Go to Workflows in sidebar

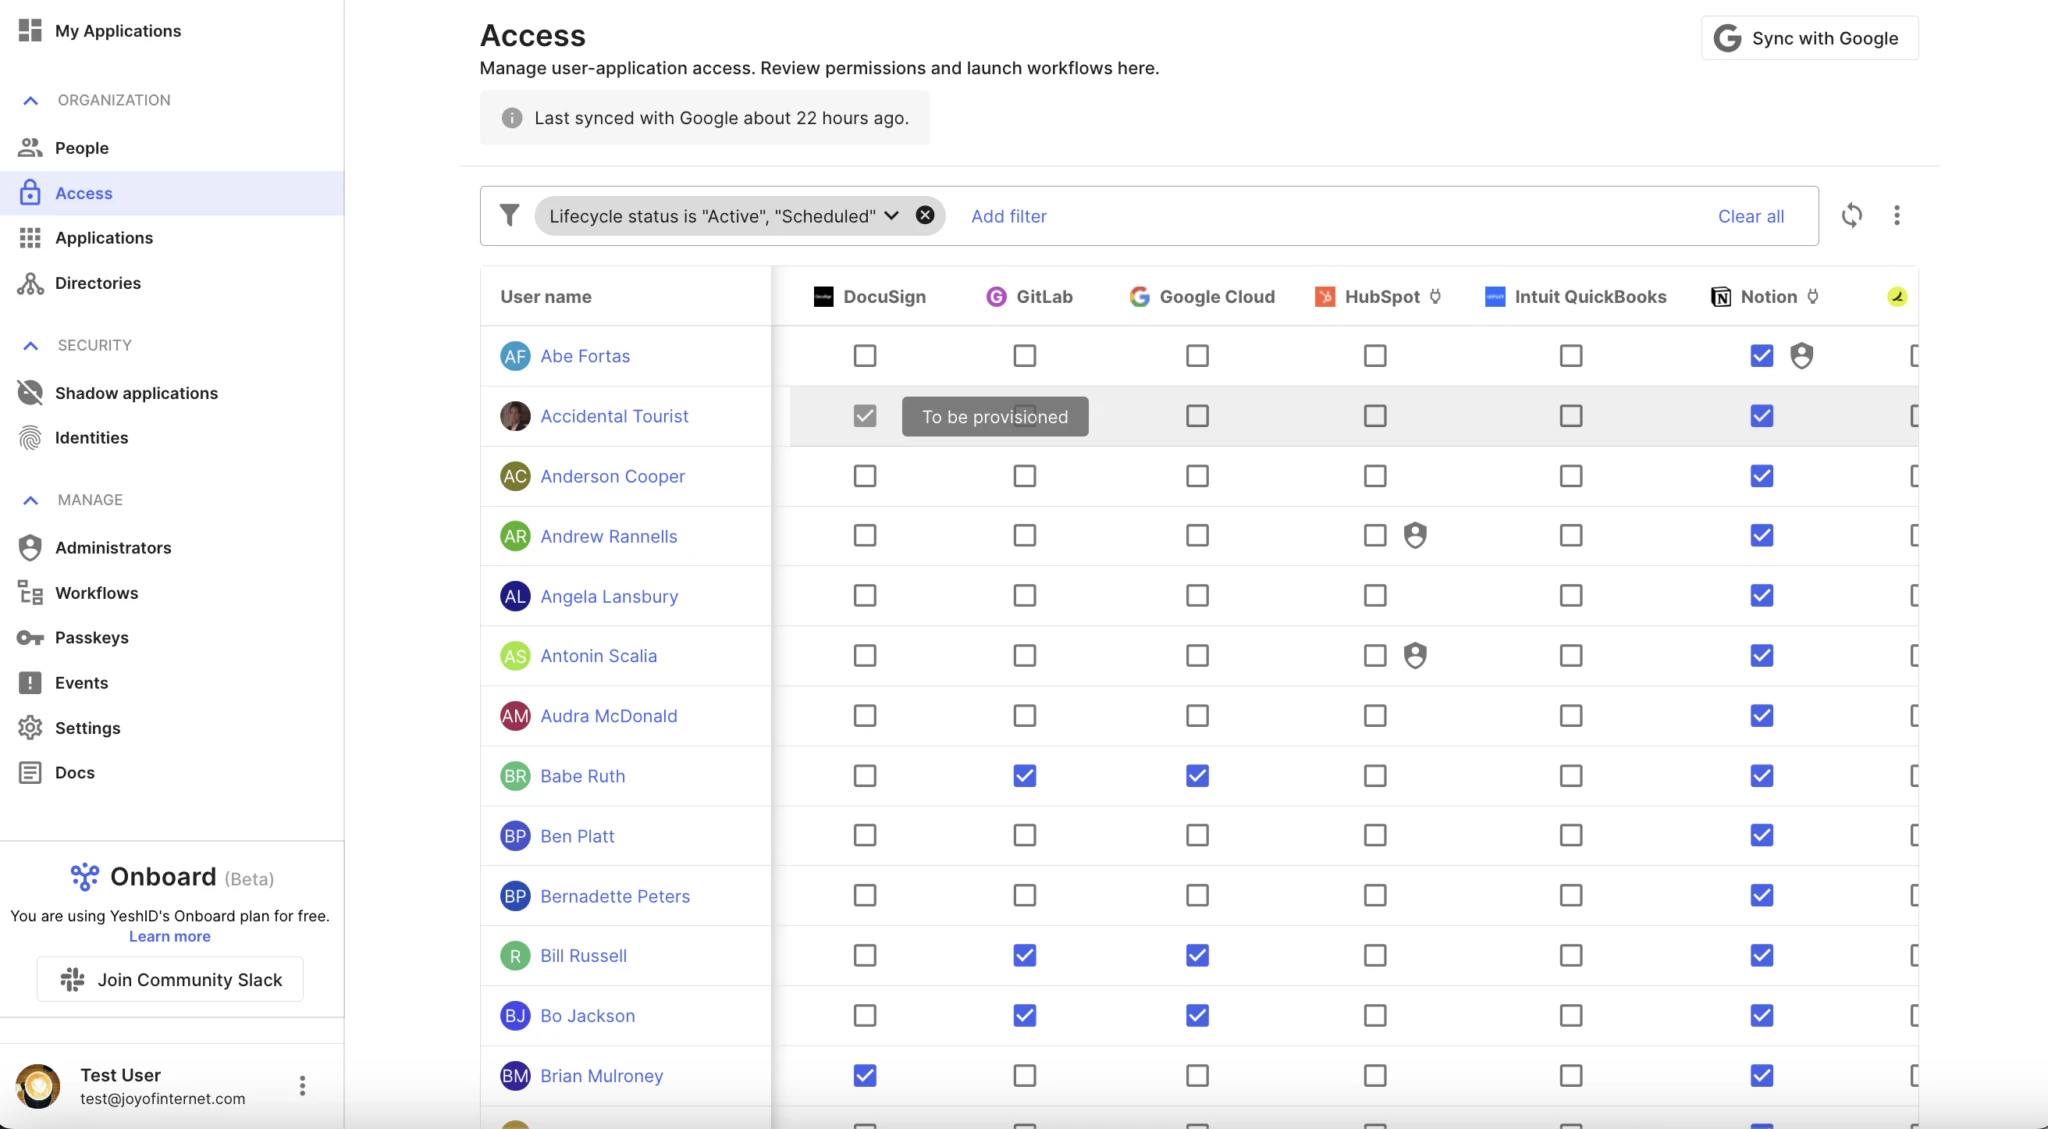pos(96,593)
